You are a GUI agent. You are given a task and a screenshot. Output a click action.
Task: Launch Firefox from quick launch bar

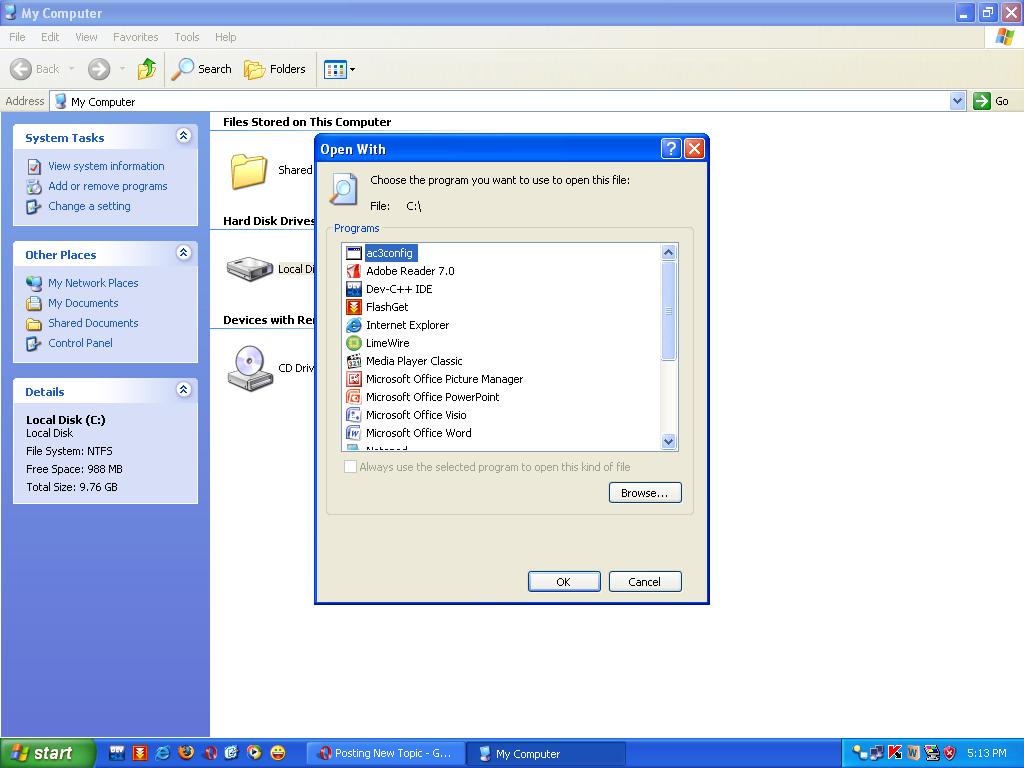tap(186, 753)
